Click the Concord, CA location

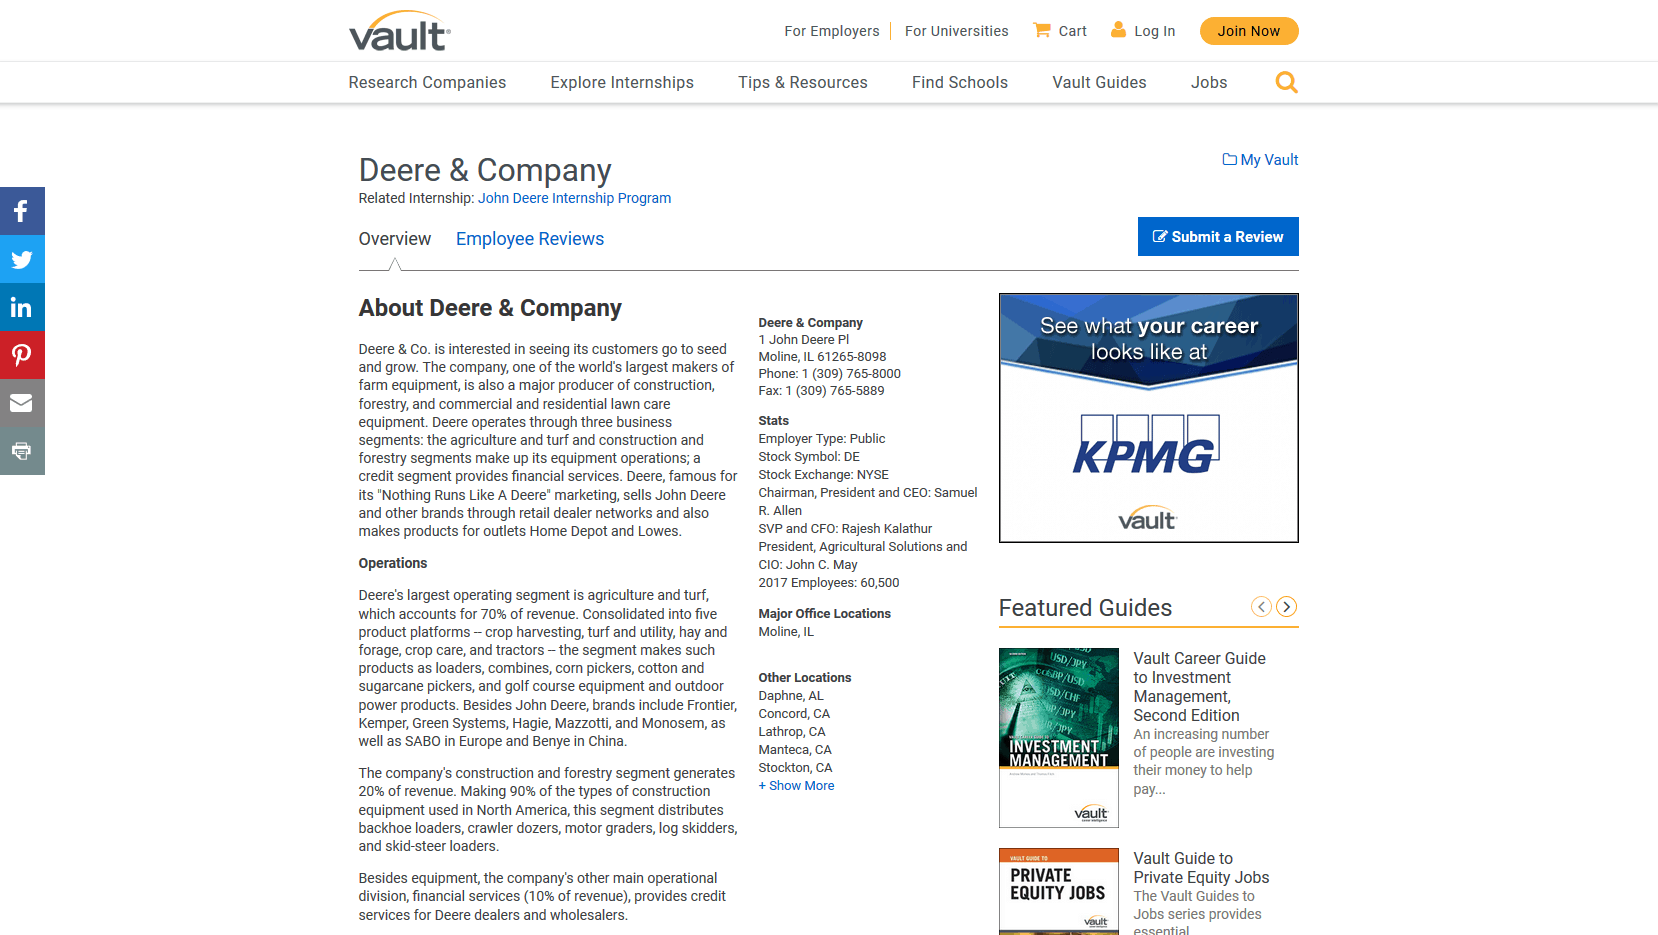[794, 714]
